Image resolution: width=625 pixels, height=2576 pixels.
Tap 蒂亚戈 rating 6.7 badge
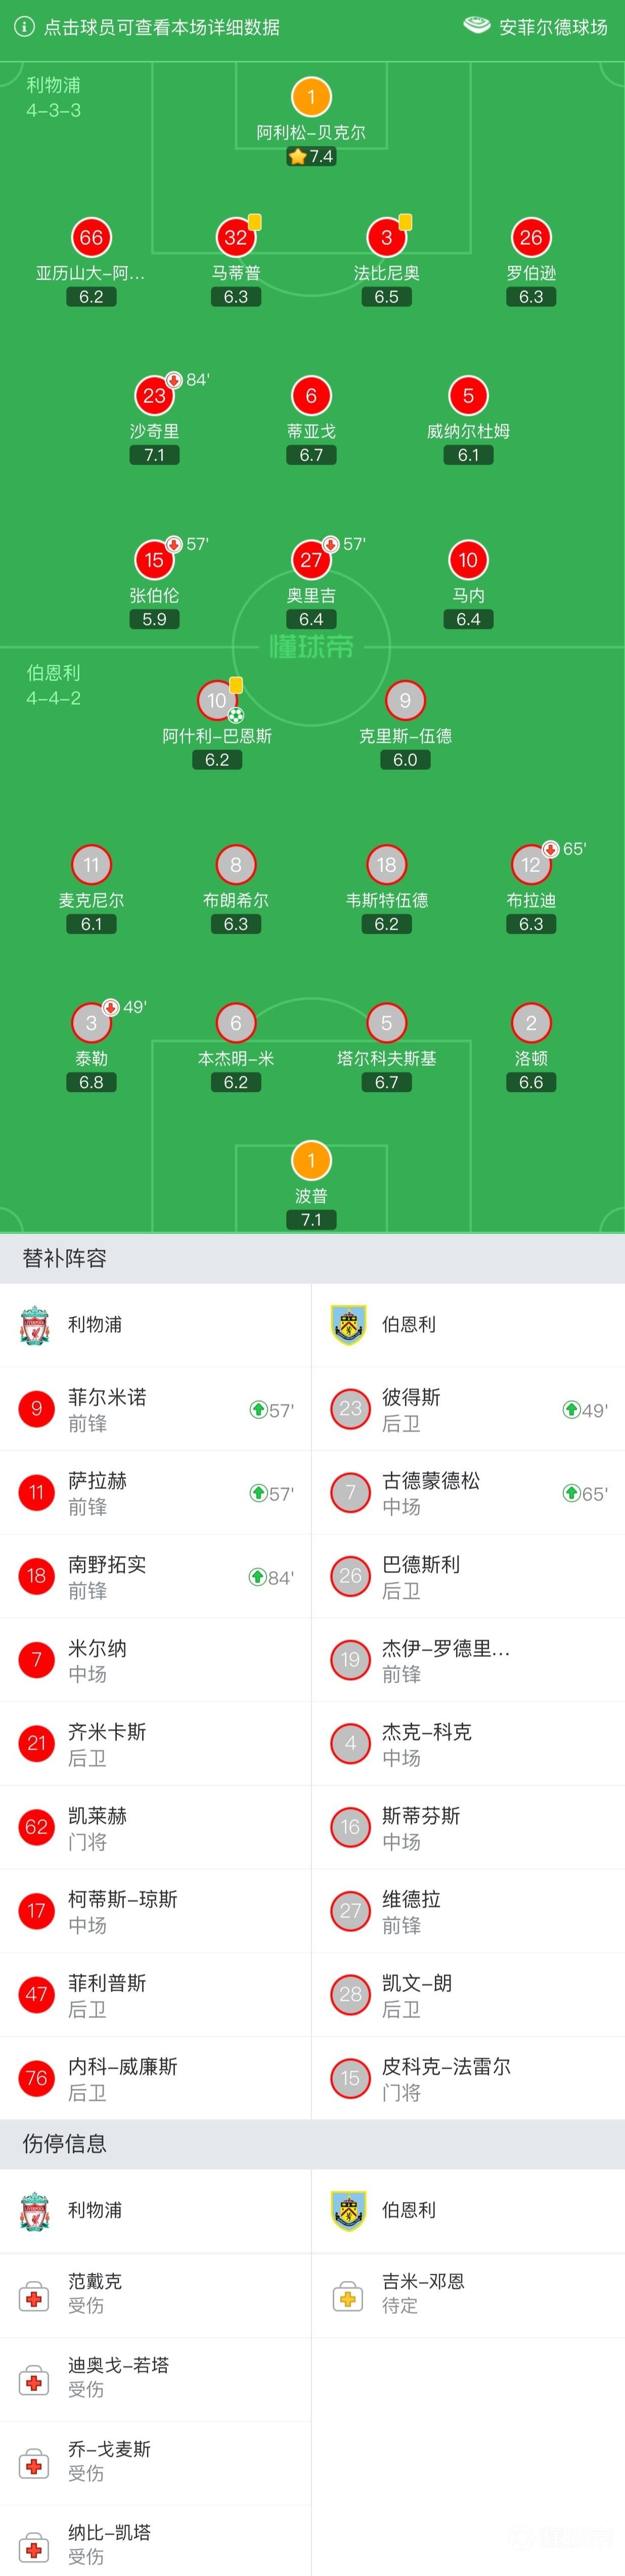pyautogui.click(x=311, y=455)
